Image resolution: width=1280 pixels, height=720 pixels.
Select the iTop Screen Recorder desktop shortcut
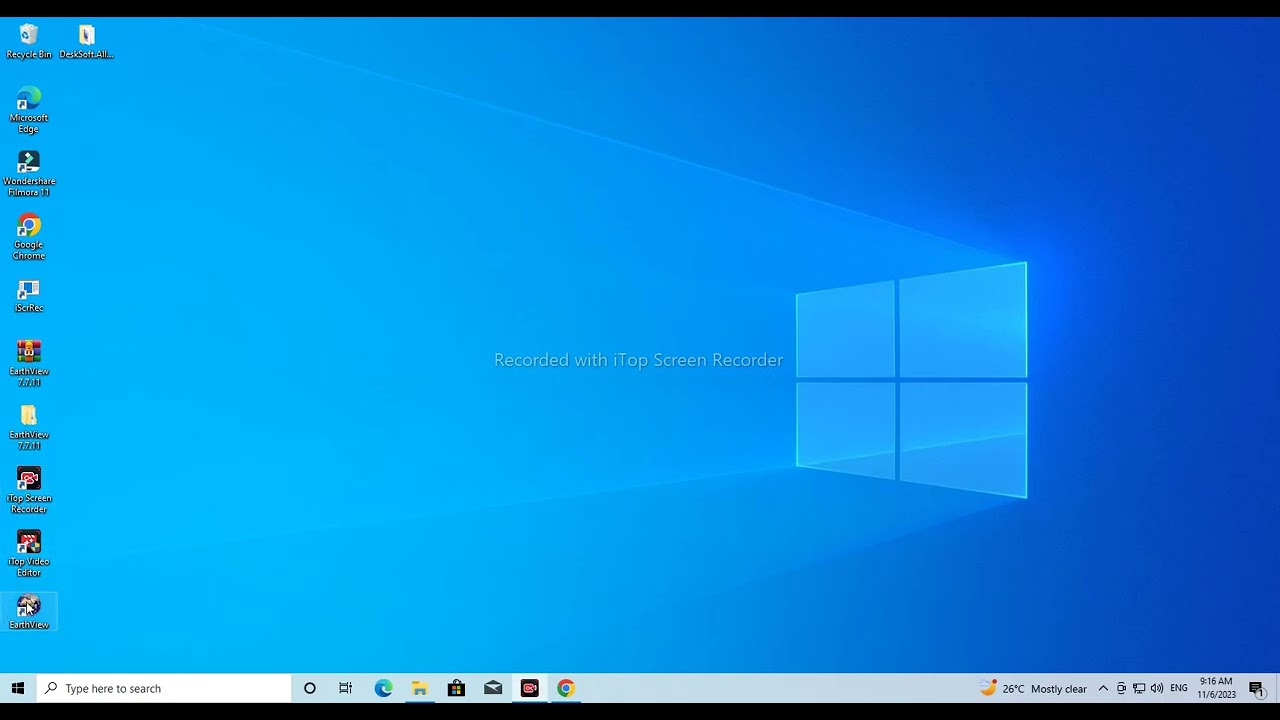coord(29,491)
